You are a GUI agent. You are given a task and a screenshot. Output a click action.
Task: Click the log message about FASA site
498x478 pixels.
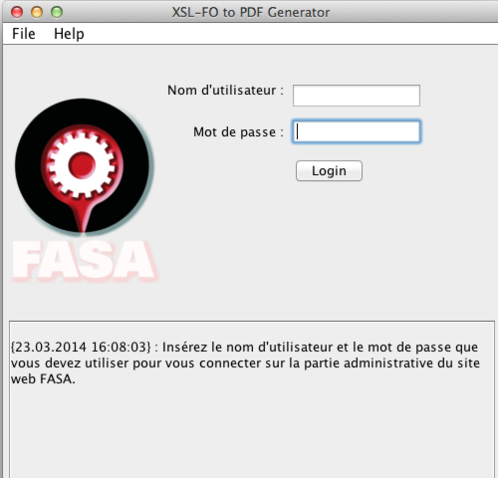245,363
